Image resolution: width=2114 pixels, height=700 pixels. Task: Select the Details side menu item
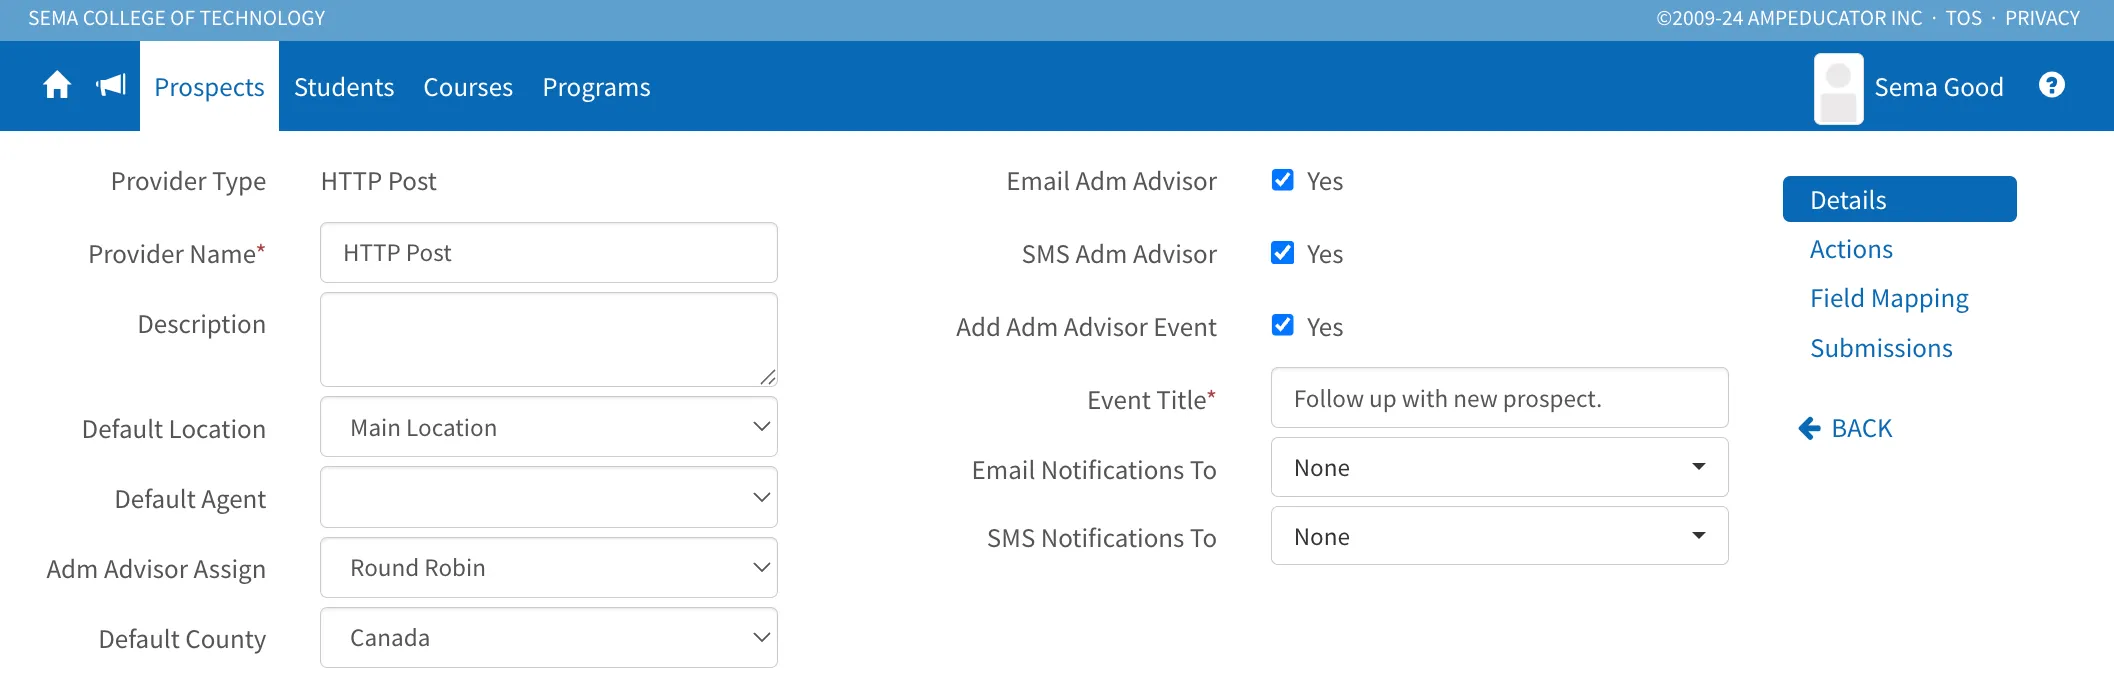(x=1899, y=199)
